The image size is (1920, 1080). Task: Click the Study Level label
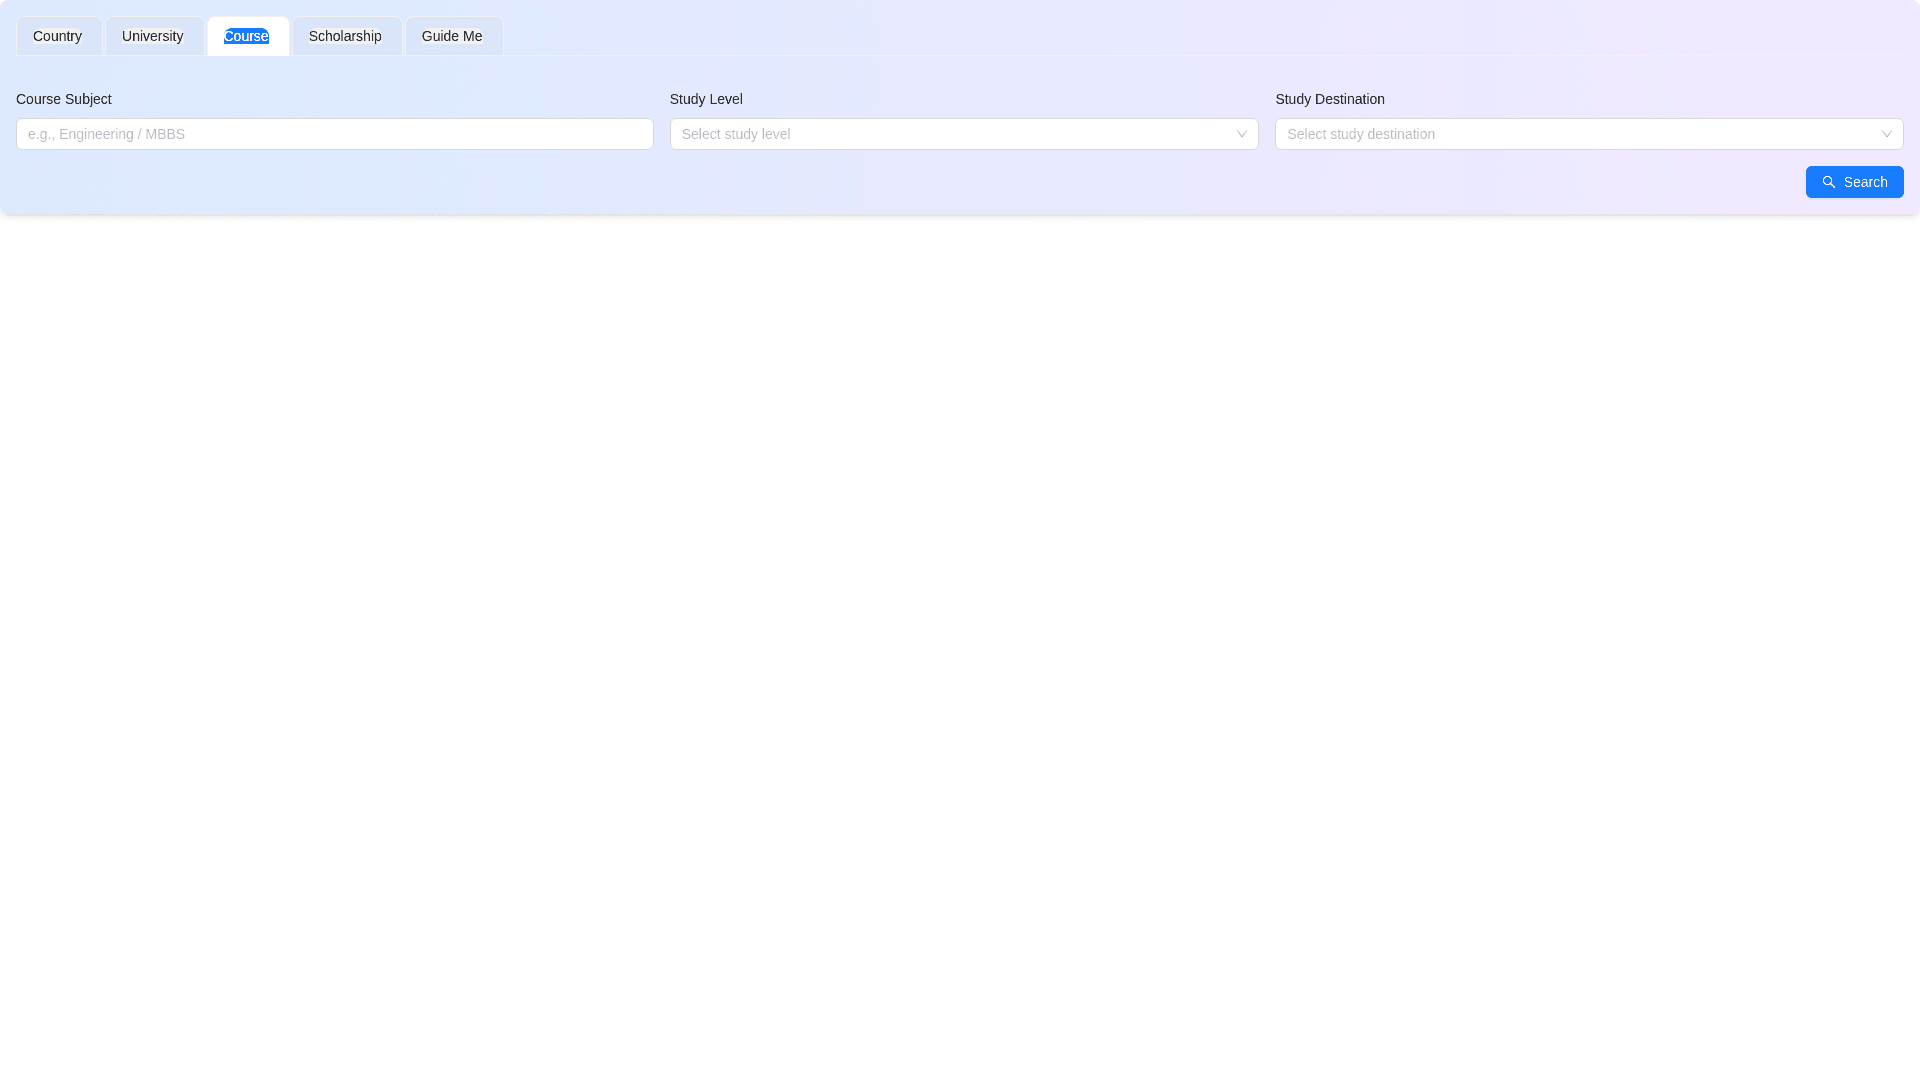(x=706, y=99)
